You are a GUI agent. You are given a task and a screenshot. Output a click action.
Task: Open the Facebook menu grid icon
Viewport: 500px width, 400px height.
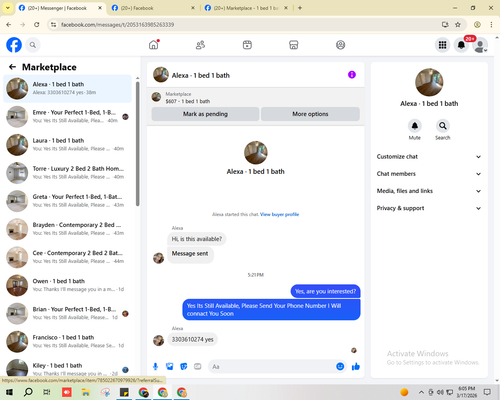click(442, 45)
